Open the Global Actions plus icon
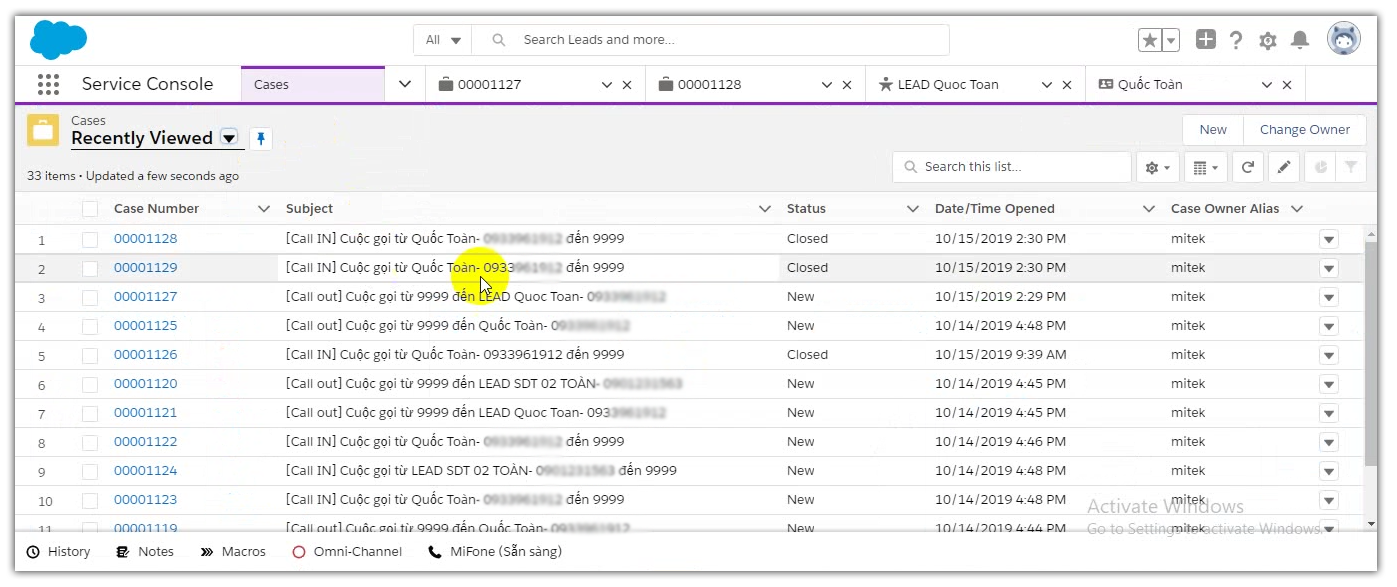 (x=1206, y=40)
